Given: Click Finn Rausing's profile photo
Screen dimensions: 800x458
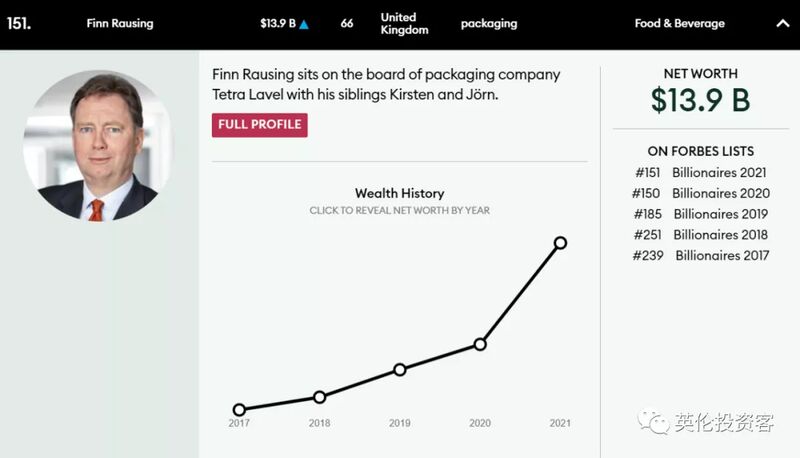Looking at the screenshot, I should pos(98,146).
